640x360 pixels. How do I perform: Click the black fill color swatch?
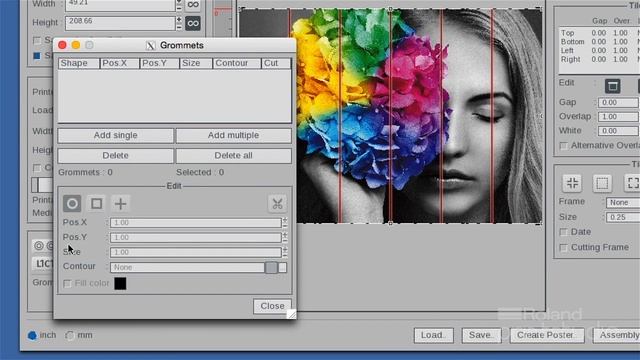point(120,283)
